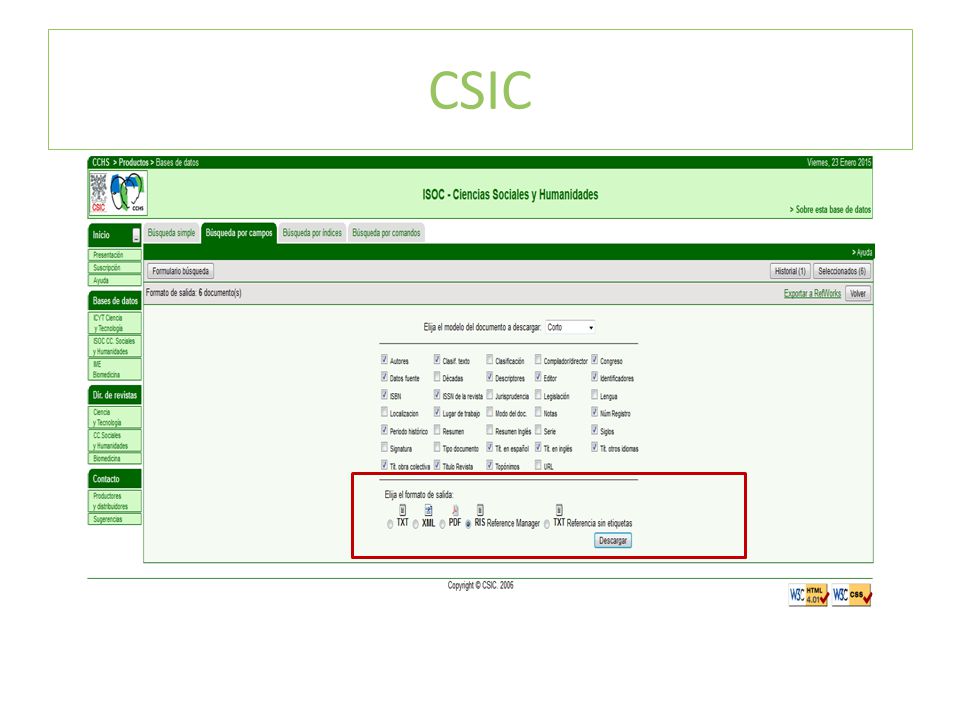This screenshot has height=720, width=960.
Task: Click the Historial (1) button
Action: pyautogui.click(x=790, y=271)
